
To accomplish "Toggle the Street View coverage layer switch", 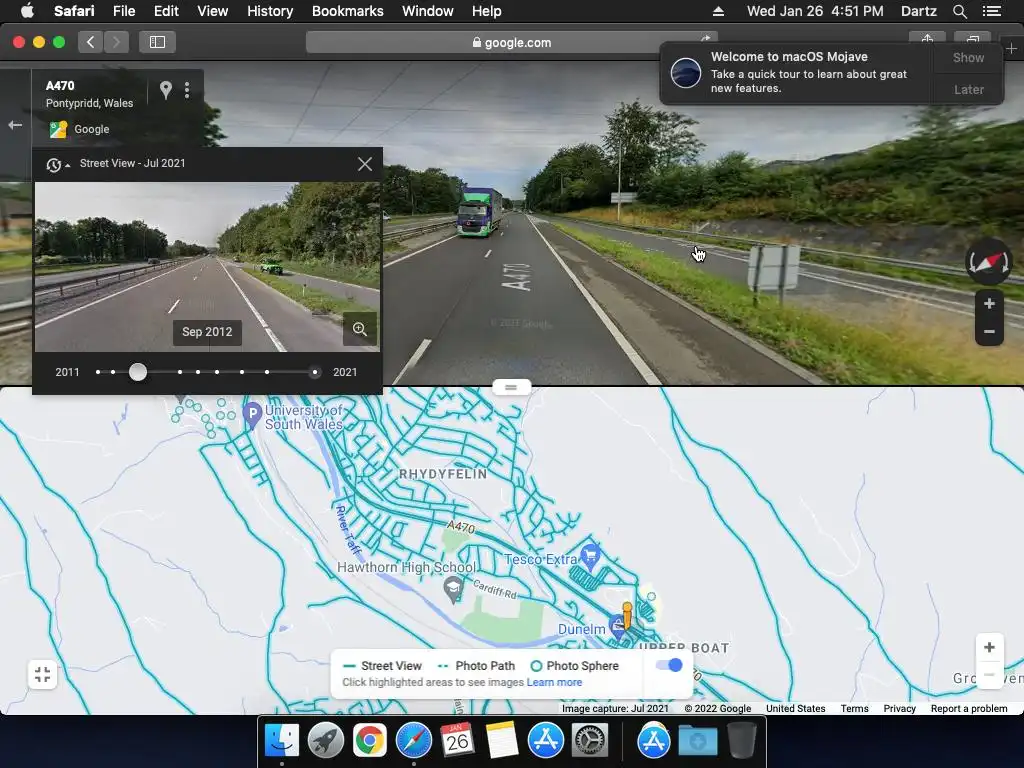I will coord(669,665).
